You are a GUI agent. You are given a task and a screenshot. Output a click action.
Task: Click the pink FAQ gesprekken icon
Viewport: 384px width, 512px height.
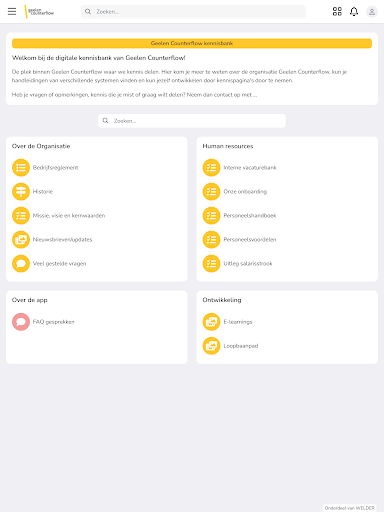[x=21, y=322]
